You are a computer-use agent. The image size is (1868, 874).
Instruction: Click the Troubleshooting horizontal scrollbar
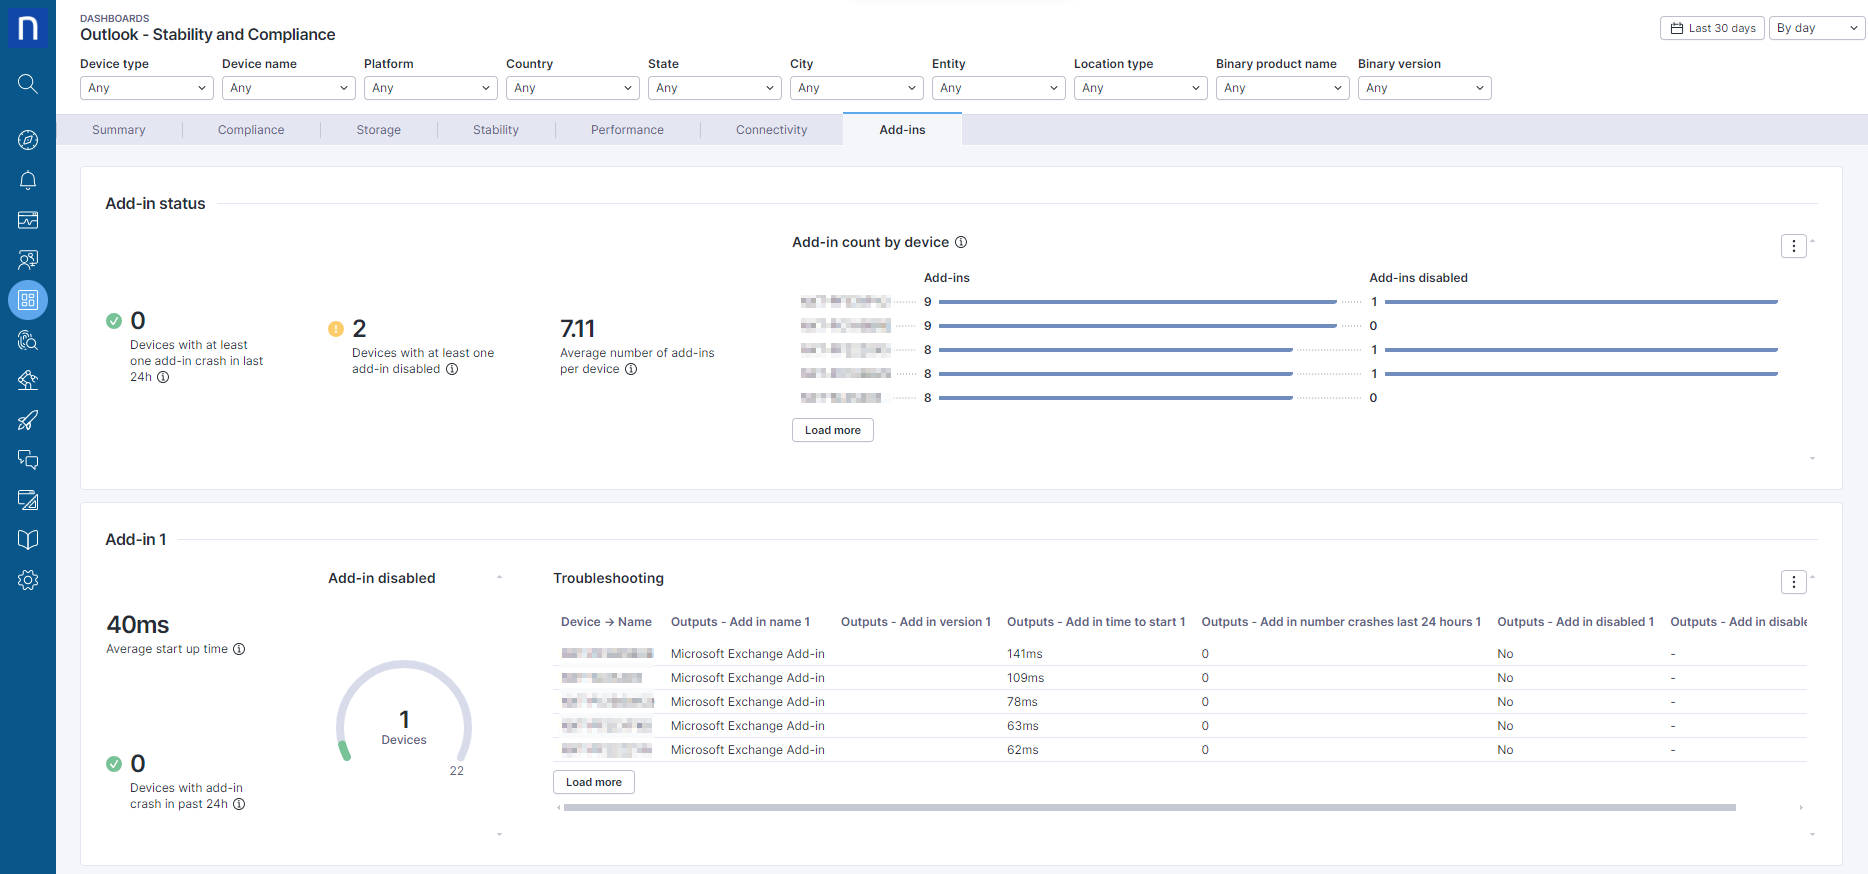(x=1150, y=807)
